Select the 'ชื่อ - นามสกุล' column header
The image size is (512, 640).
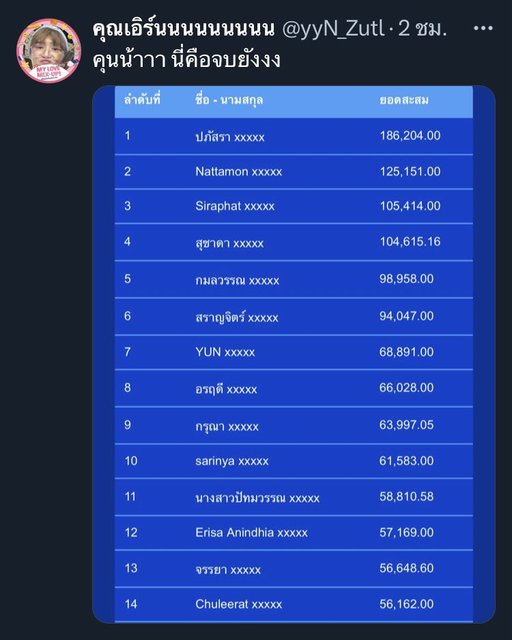pos(229,100)
